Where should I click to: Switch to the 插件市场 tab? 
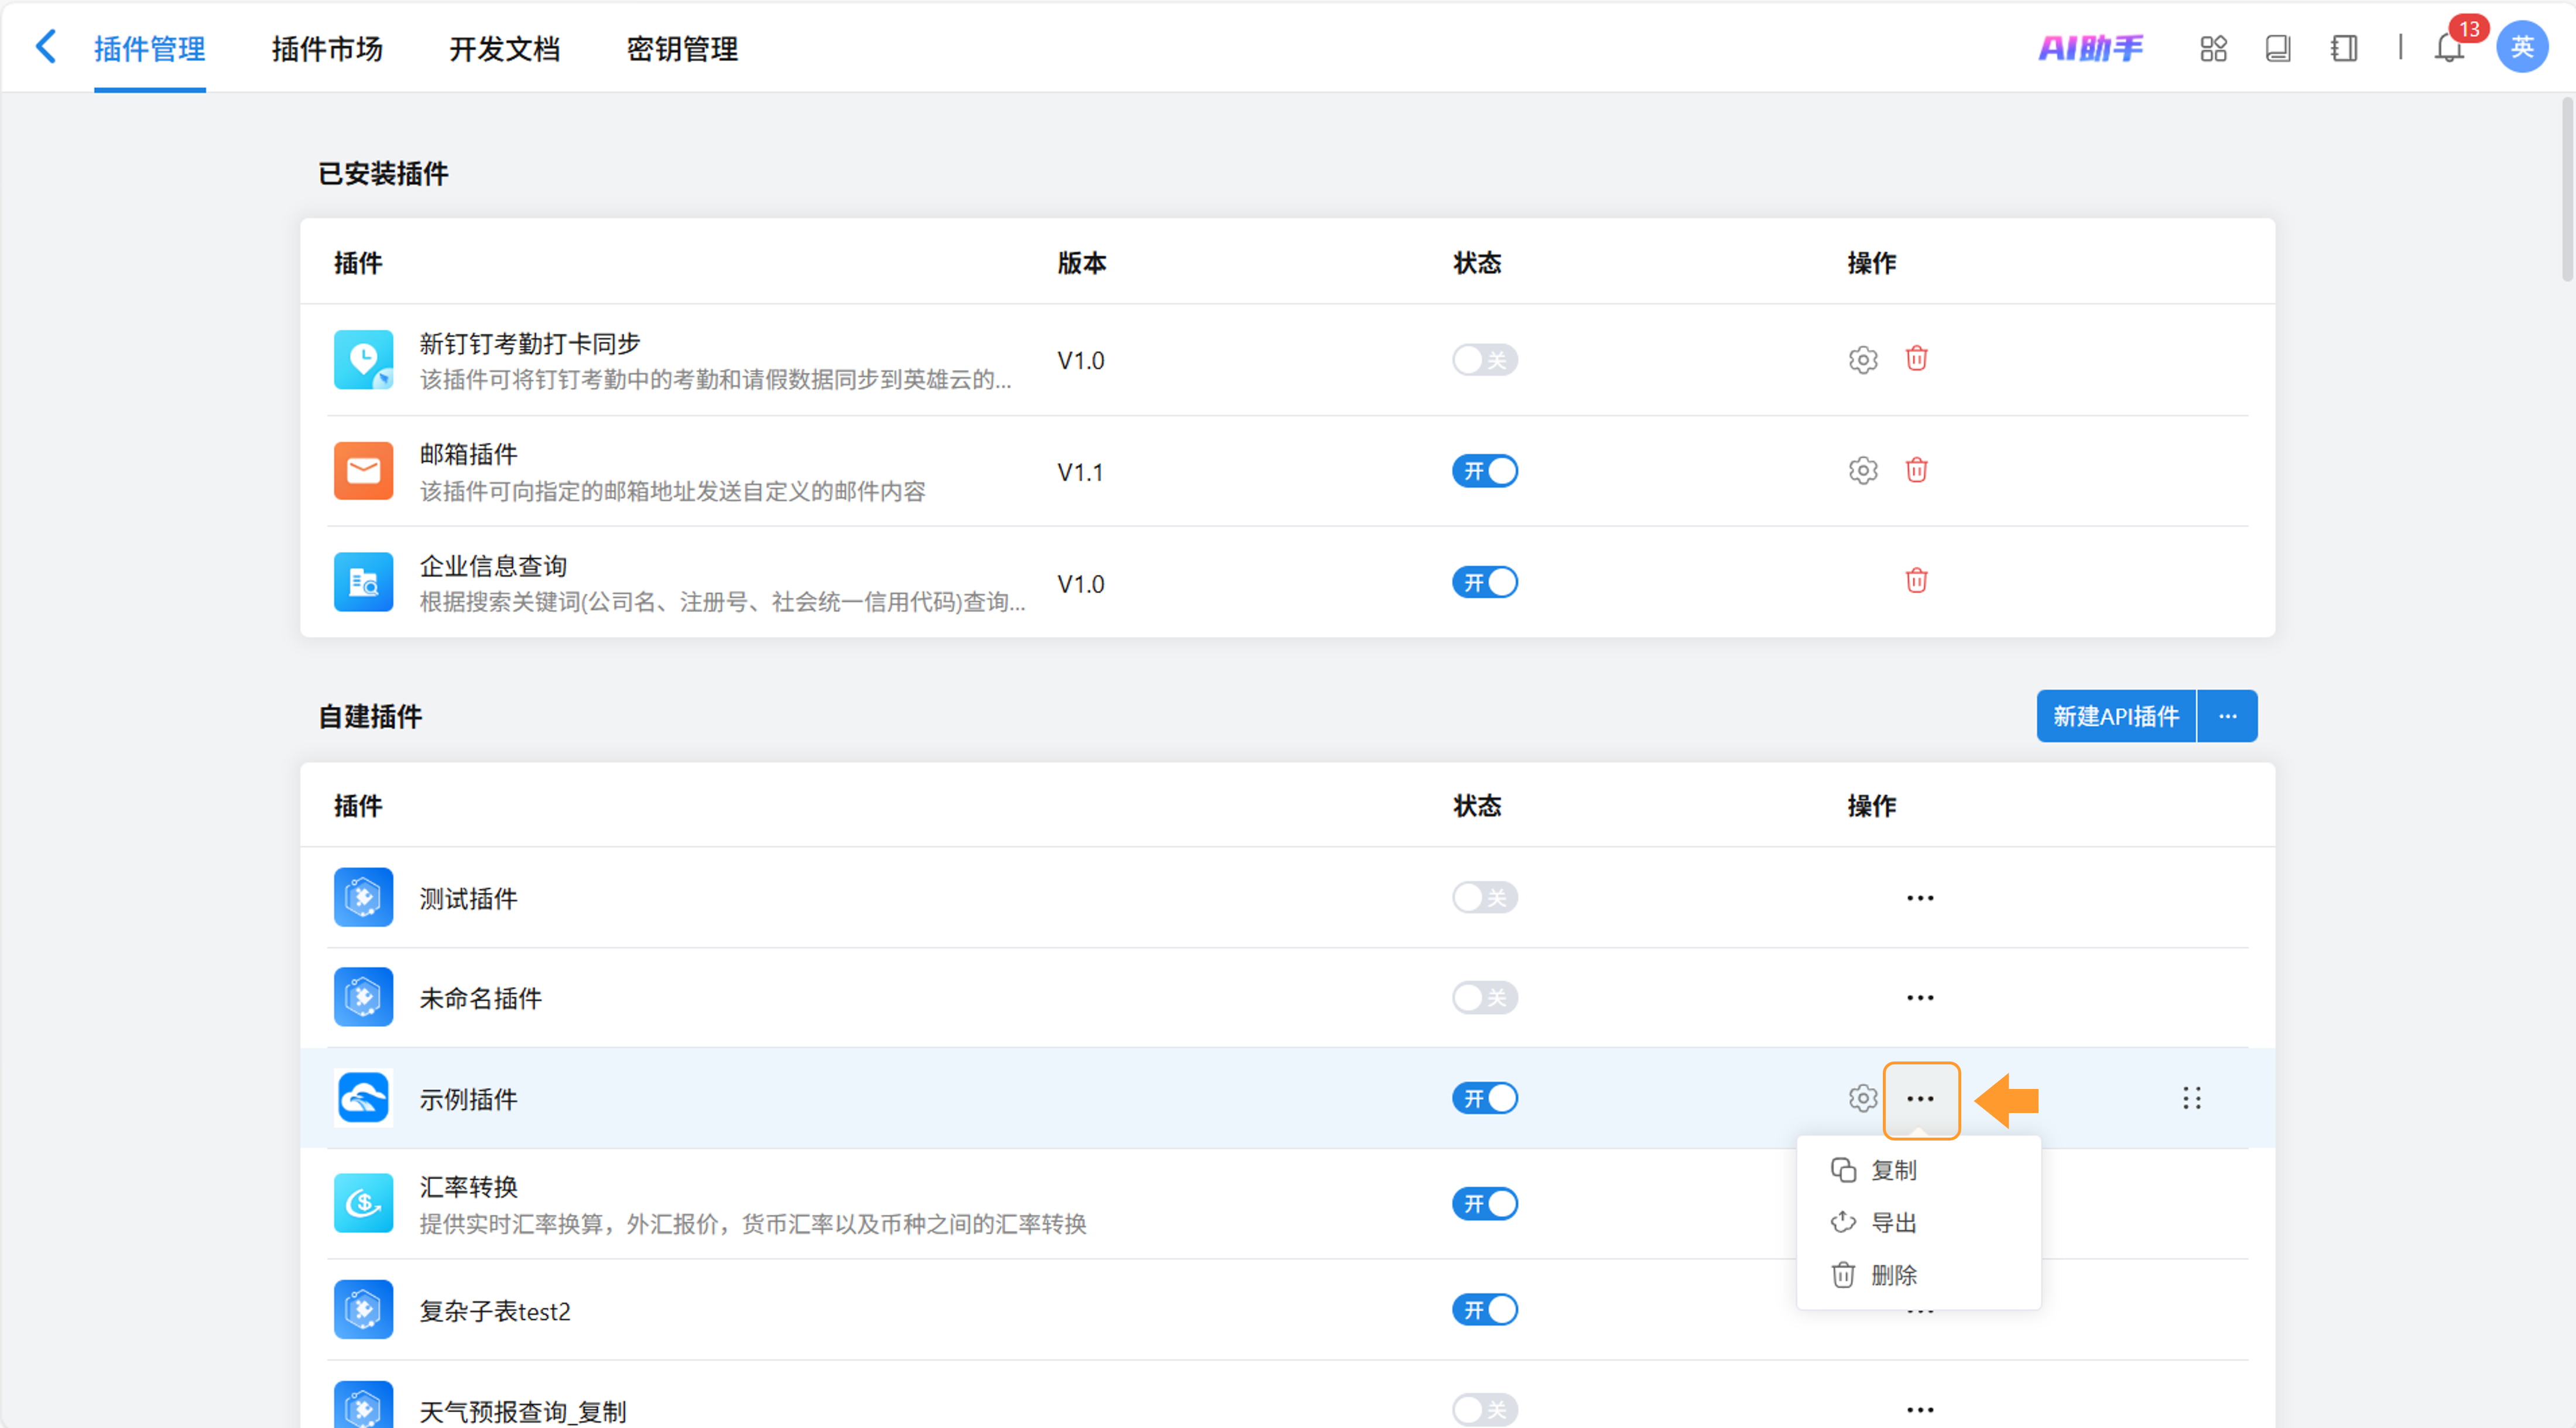327,48
